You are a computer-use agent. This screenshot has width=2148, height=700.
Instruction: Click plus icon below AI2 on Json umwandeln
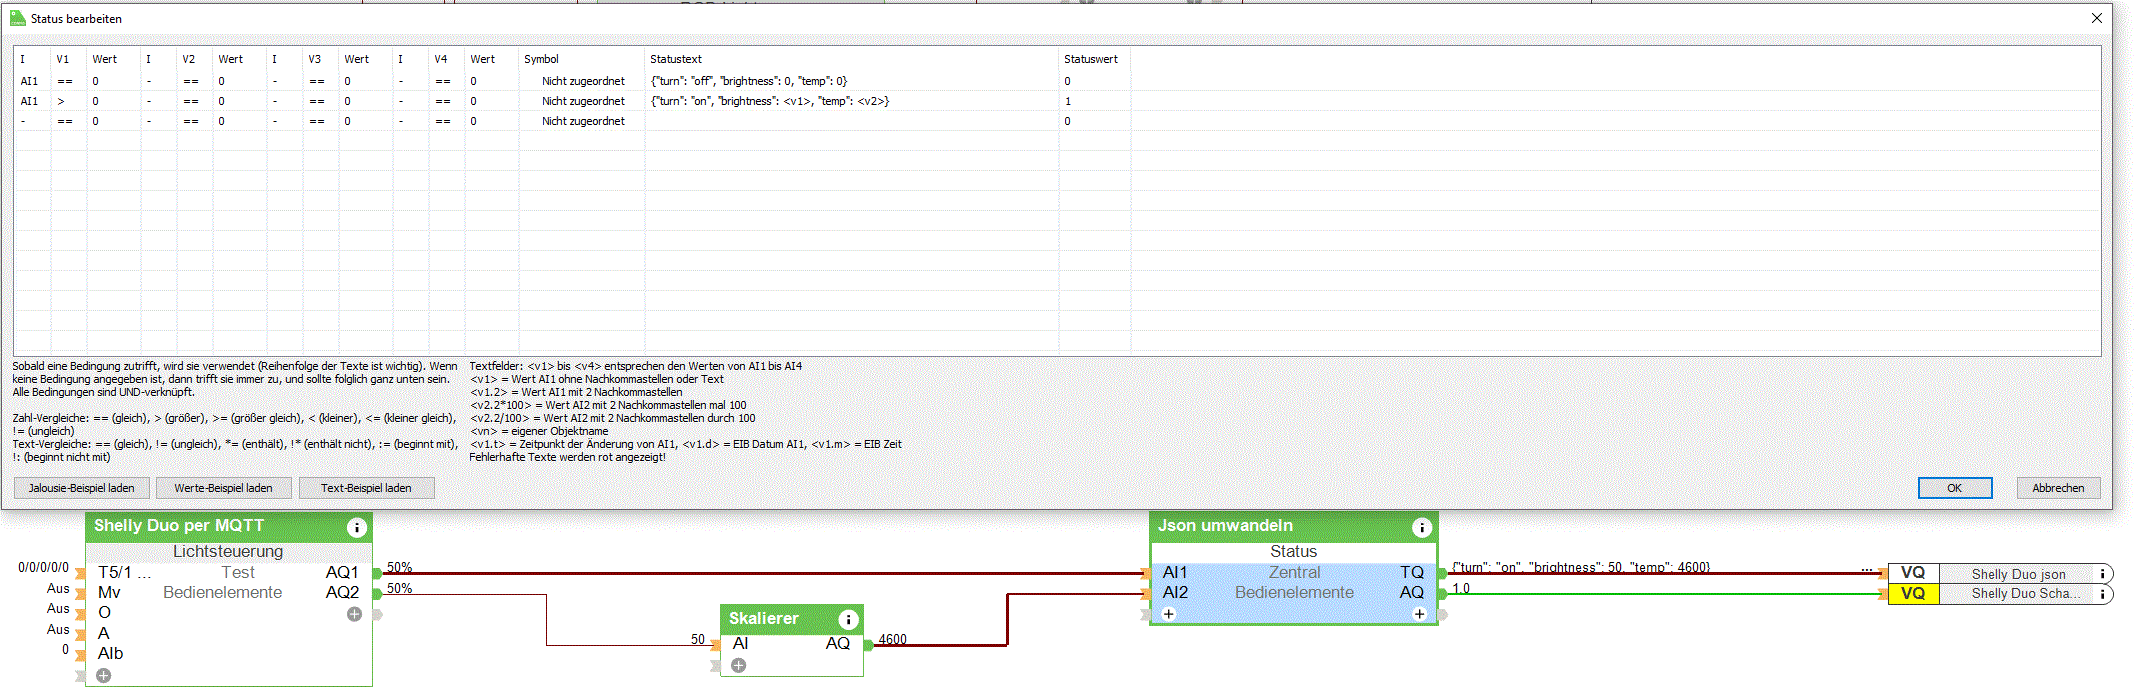pos(1168,614)
